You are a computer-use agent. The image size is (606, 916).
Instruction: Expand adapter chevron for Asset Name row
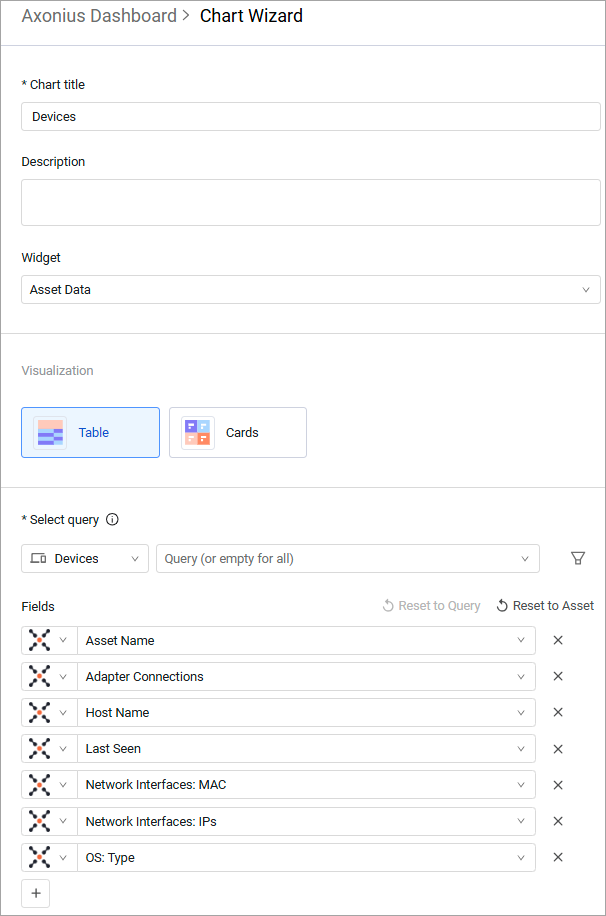tap(63, 640)
